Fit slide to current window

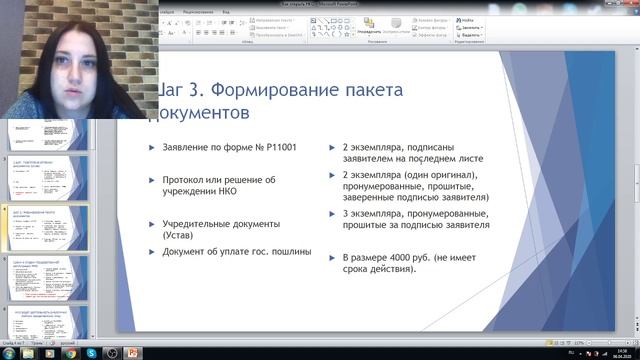pos(636,343)
